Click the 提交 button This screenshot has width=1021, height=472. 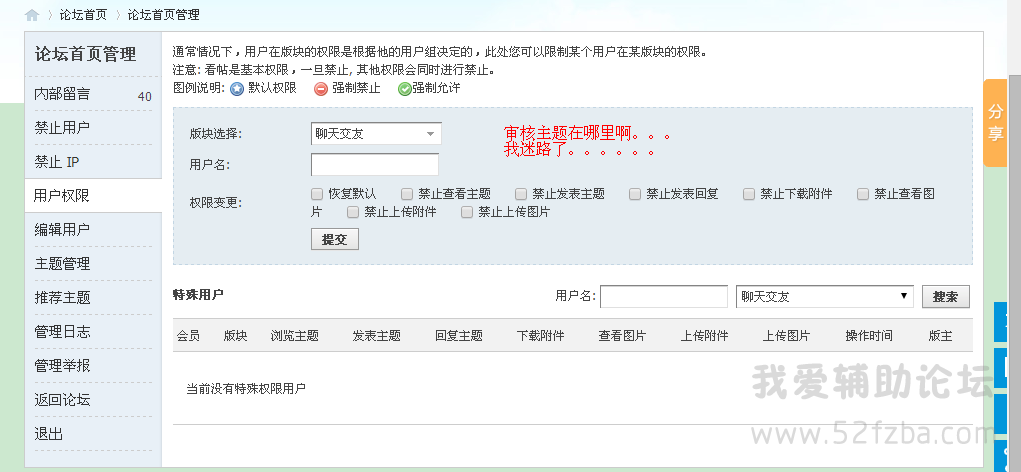335,239
